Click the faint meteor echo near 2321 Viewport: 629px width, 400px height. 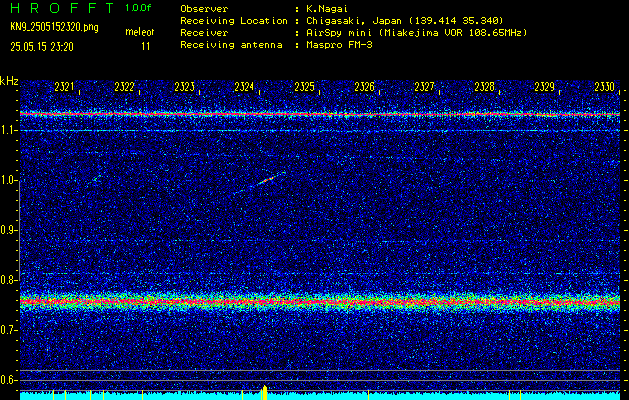97,178
